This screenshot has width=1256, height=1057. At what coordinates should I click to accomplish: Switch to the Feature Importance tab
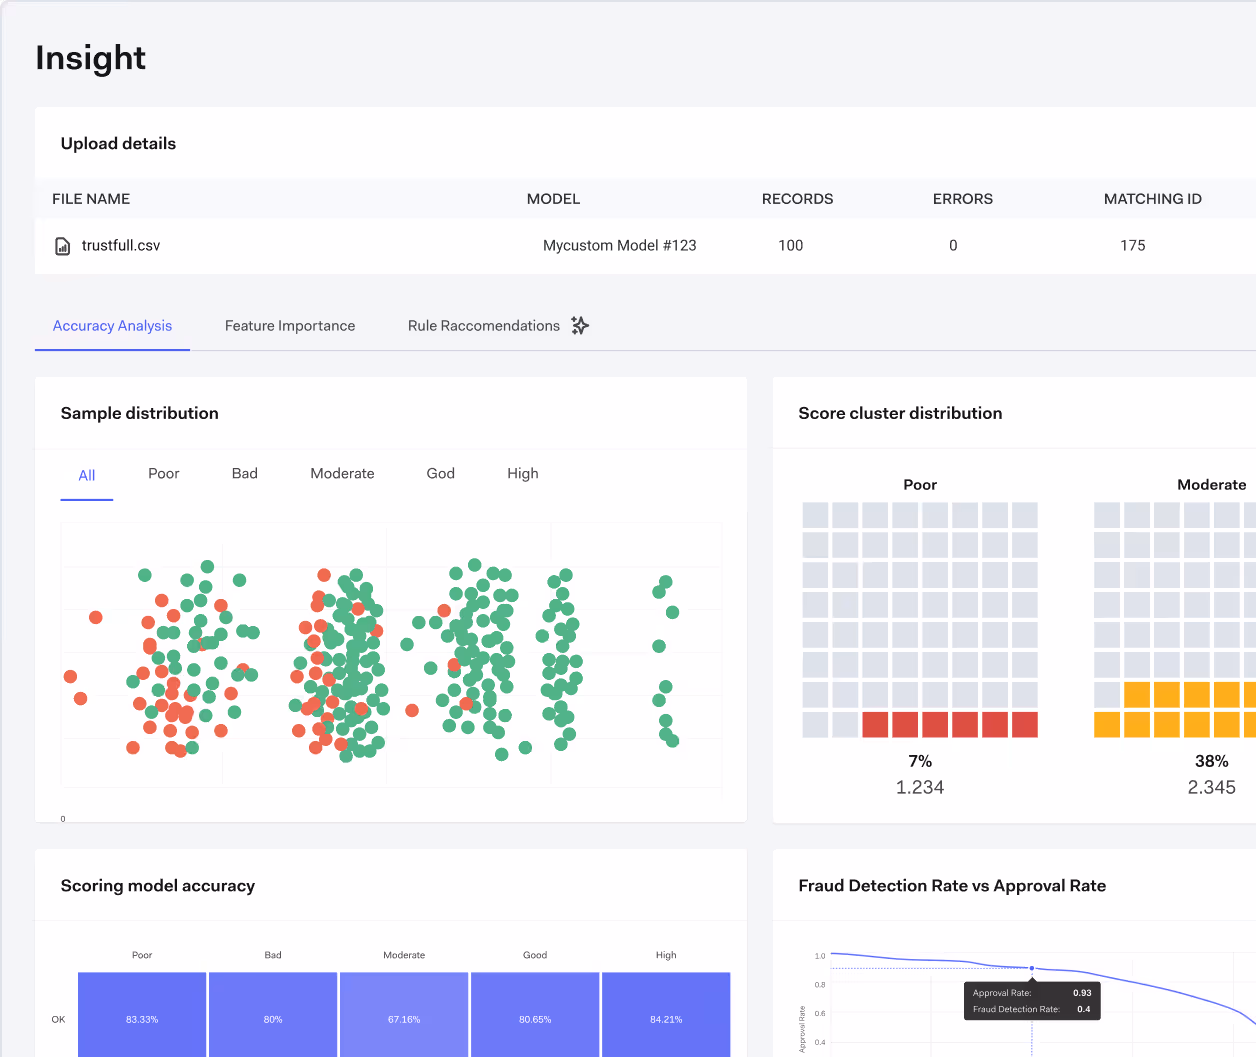(x=290, y=325)
